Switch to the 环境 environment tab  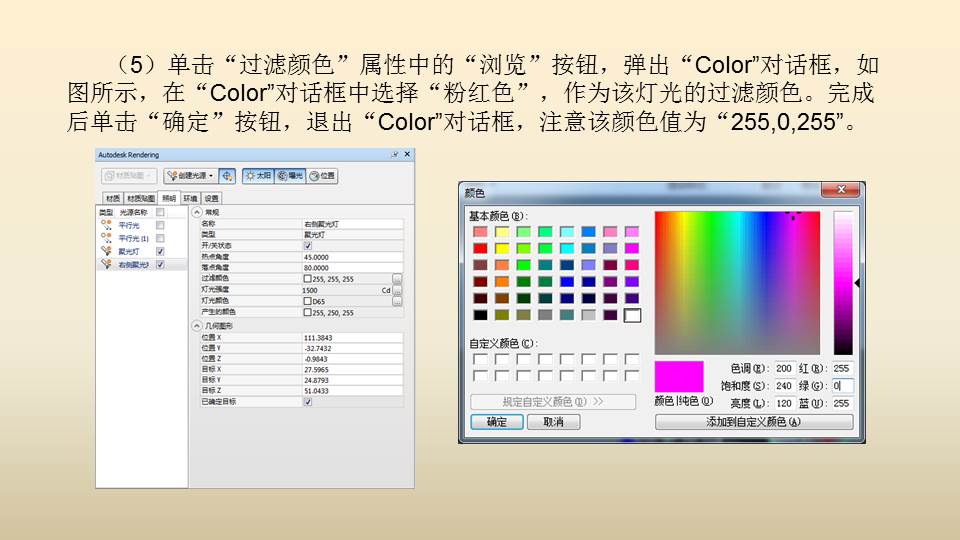190,198
